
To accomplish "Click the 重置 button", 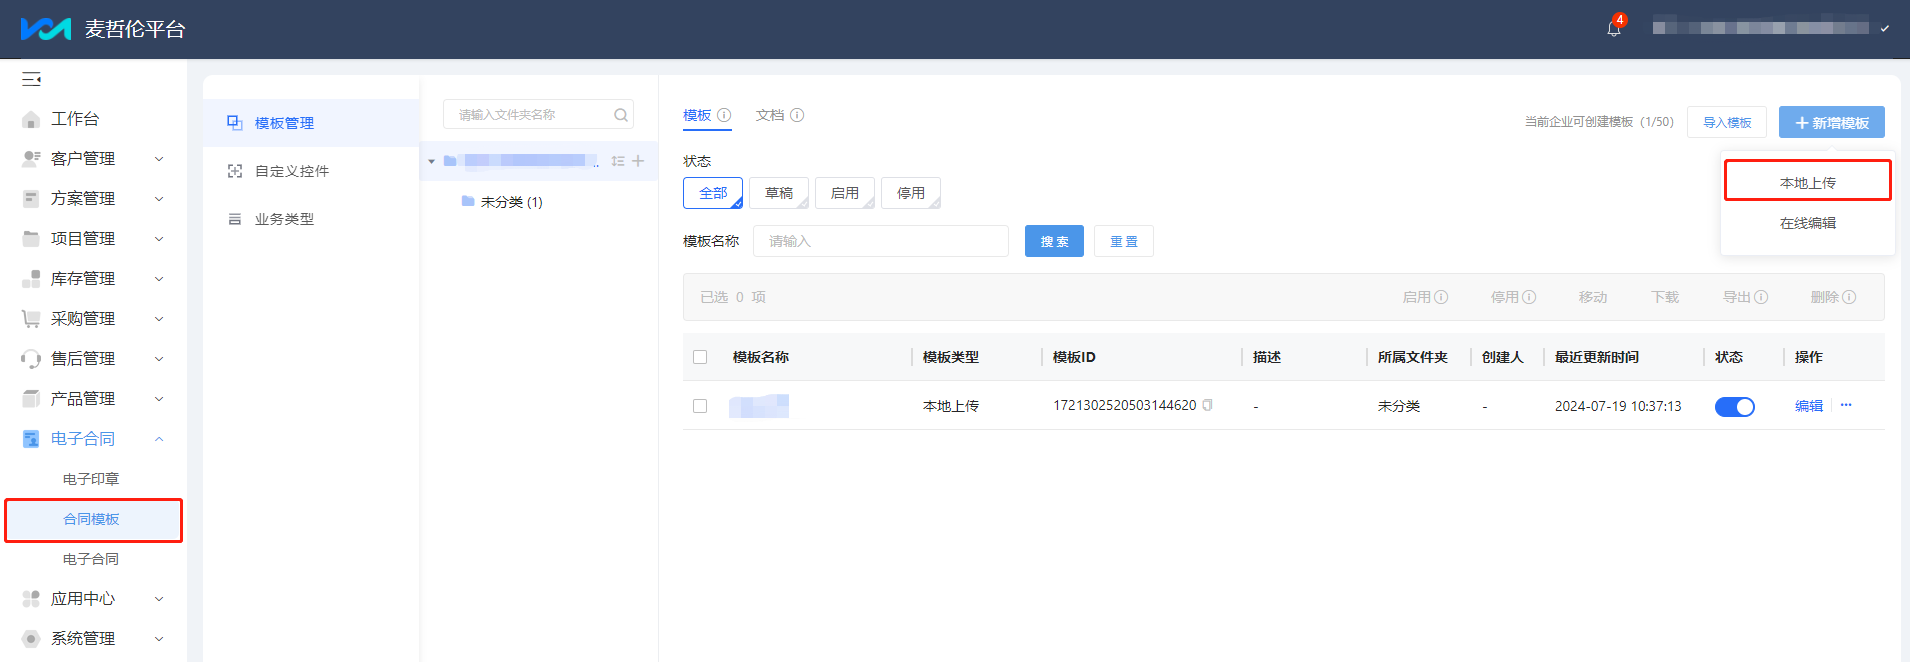I will (x=1124, y=241).
